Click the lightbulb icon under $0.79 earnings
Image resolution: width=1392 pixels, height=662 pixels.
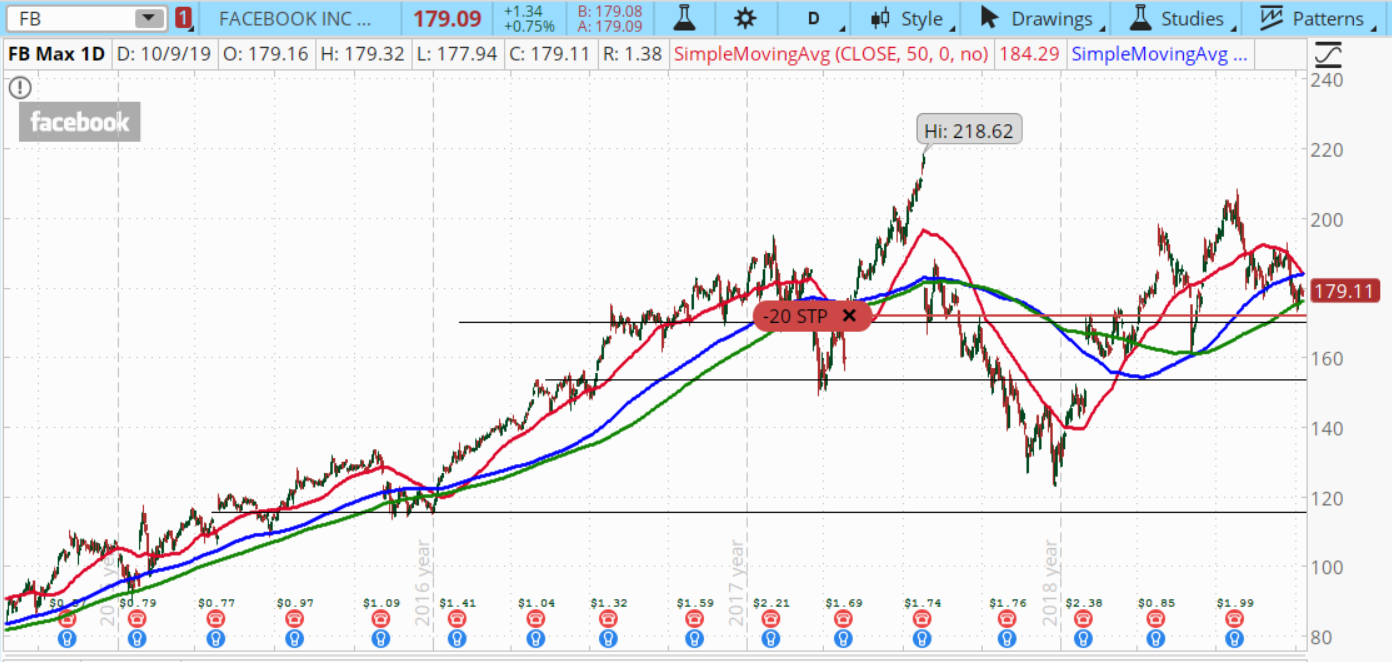(138, 638)
